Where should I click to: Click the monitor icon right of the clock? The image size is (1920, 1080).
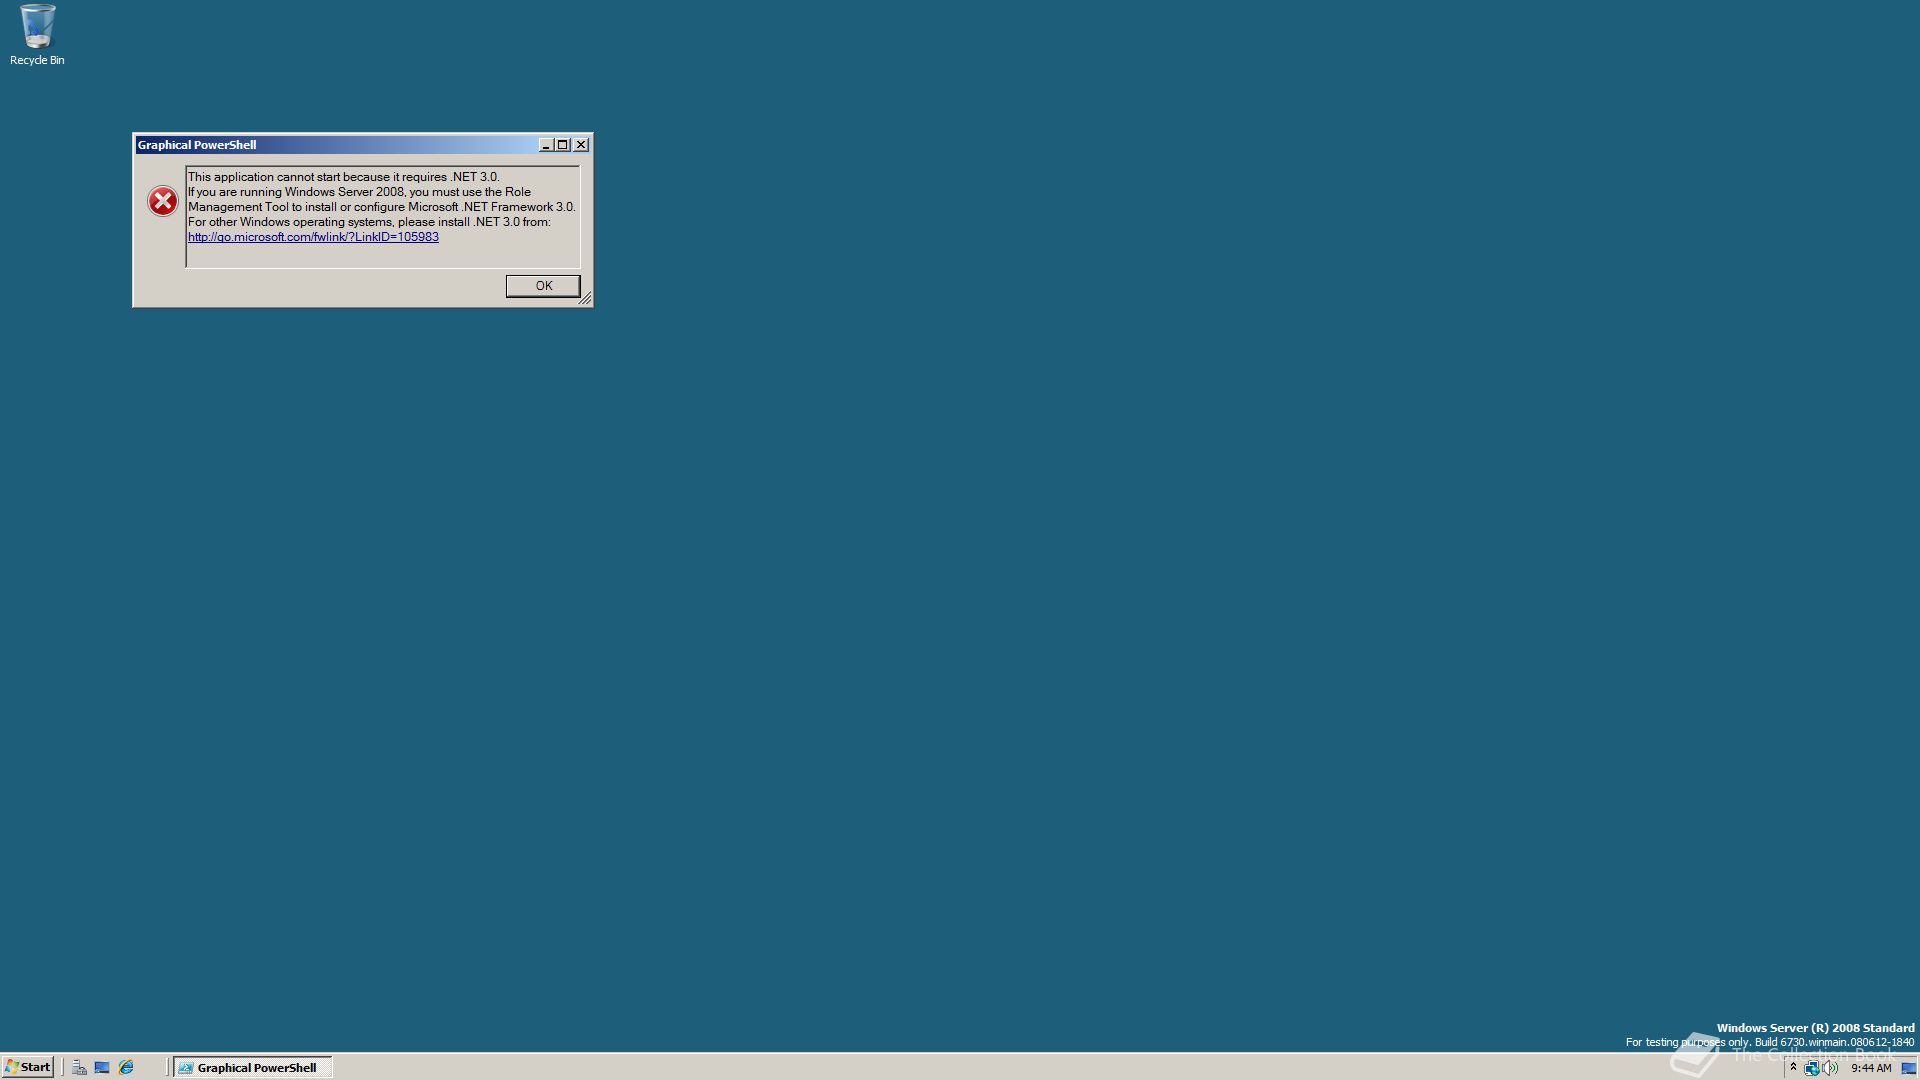[x=1908, y=1068]
